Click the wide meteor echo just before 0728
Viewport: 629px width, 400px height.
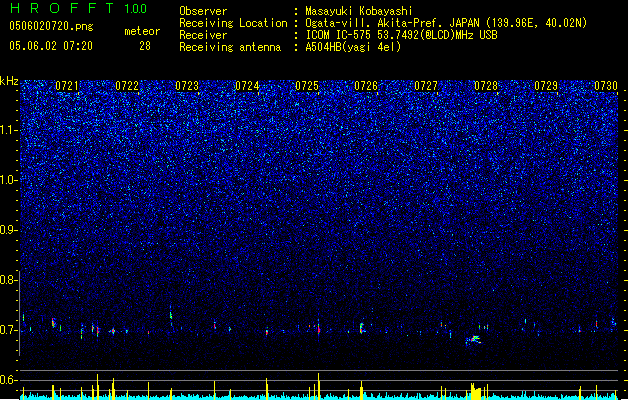pyautogui.click(x=473, y=340)
